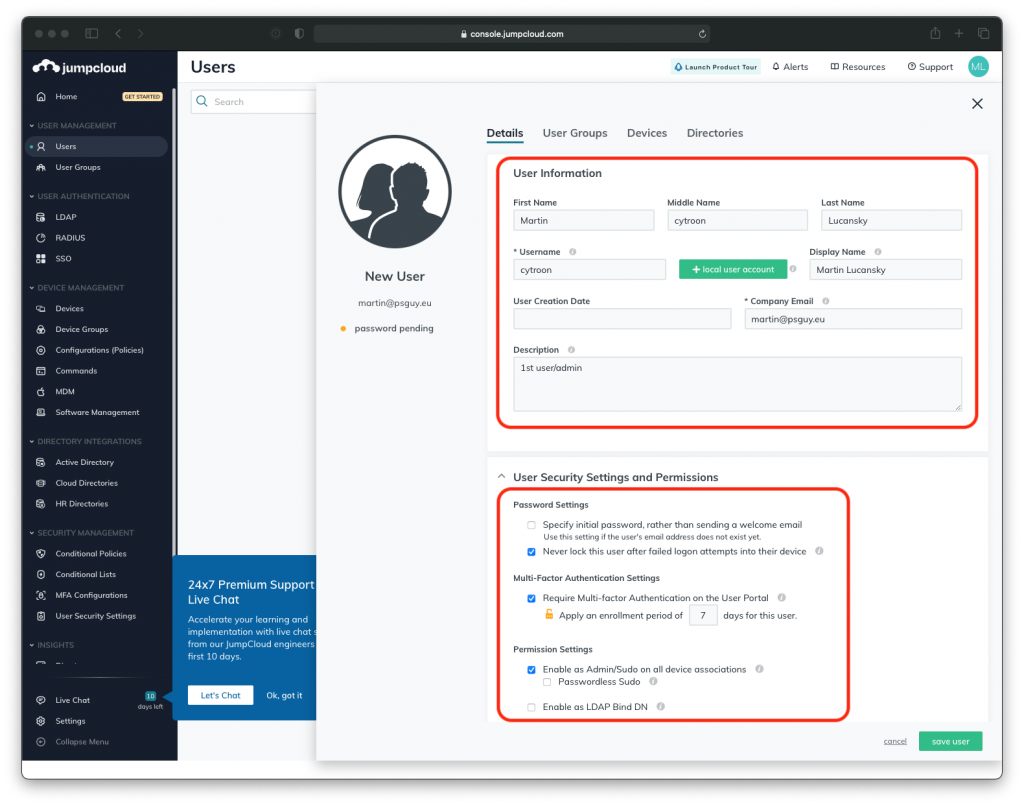The width and height of the screenshot is (1024, 806).
Task: Toggle Never lock this user checkbox
Action: click(x=532, y=552)
